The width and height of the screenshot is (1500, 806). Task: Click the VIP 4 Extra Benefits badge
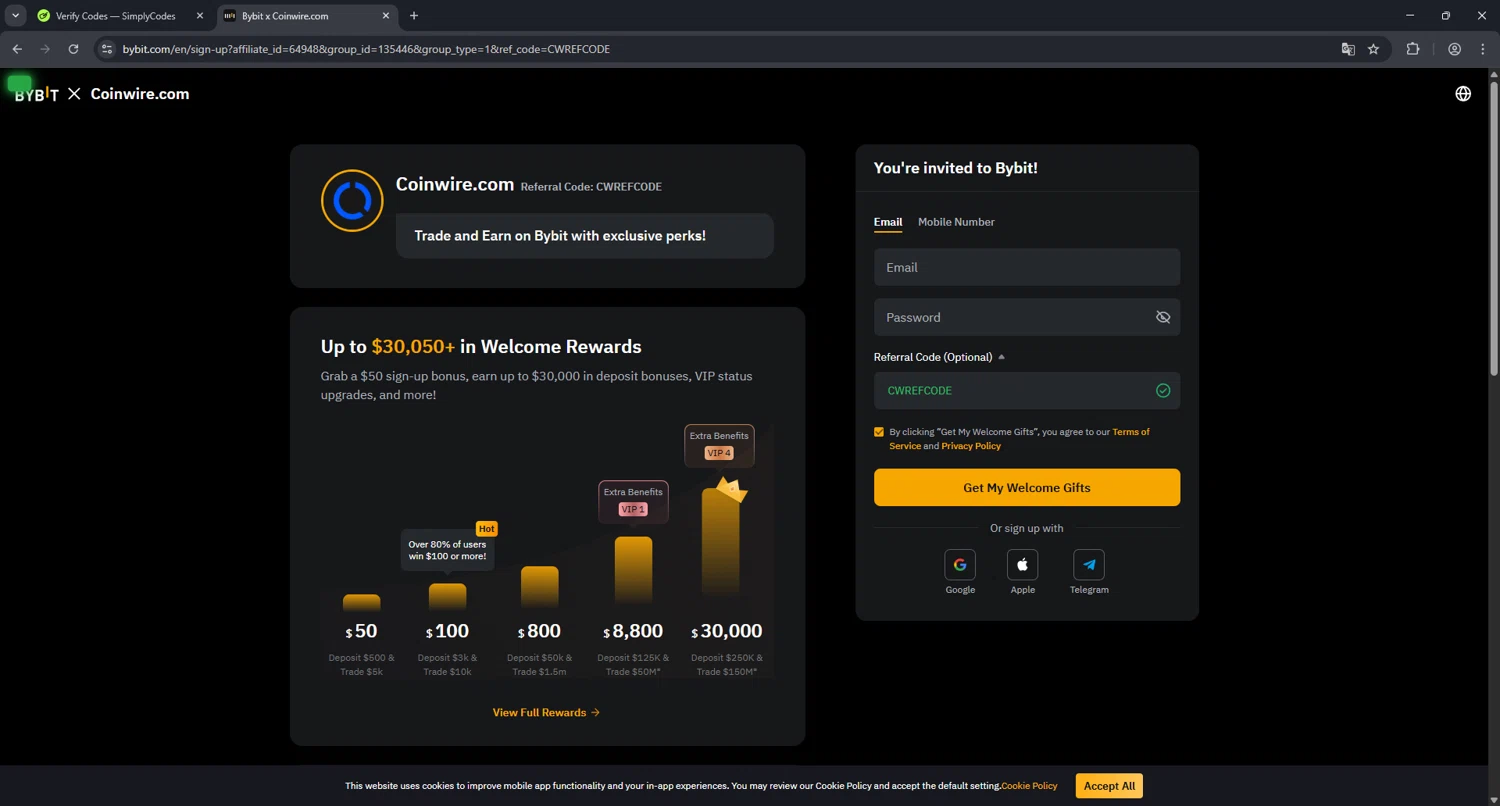pos(719,445)
